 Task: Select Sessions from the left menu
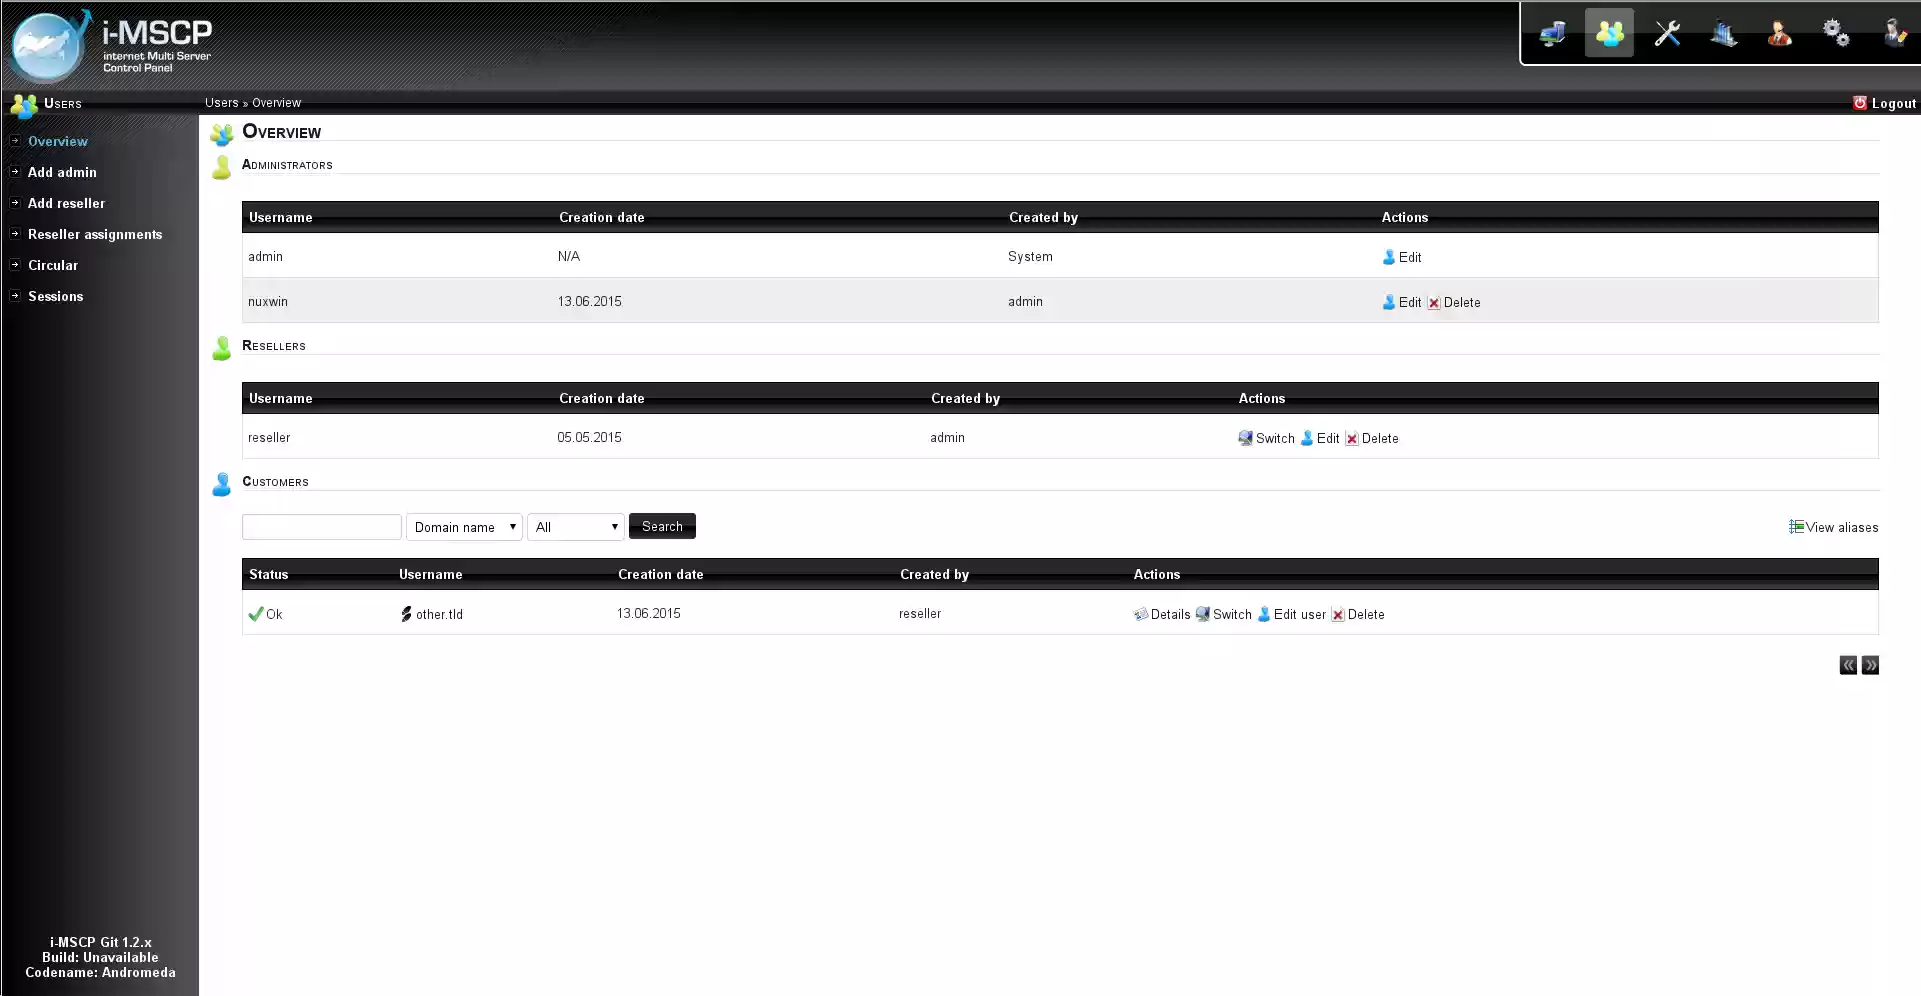click(55, 296)
